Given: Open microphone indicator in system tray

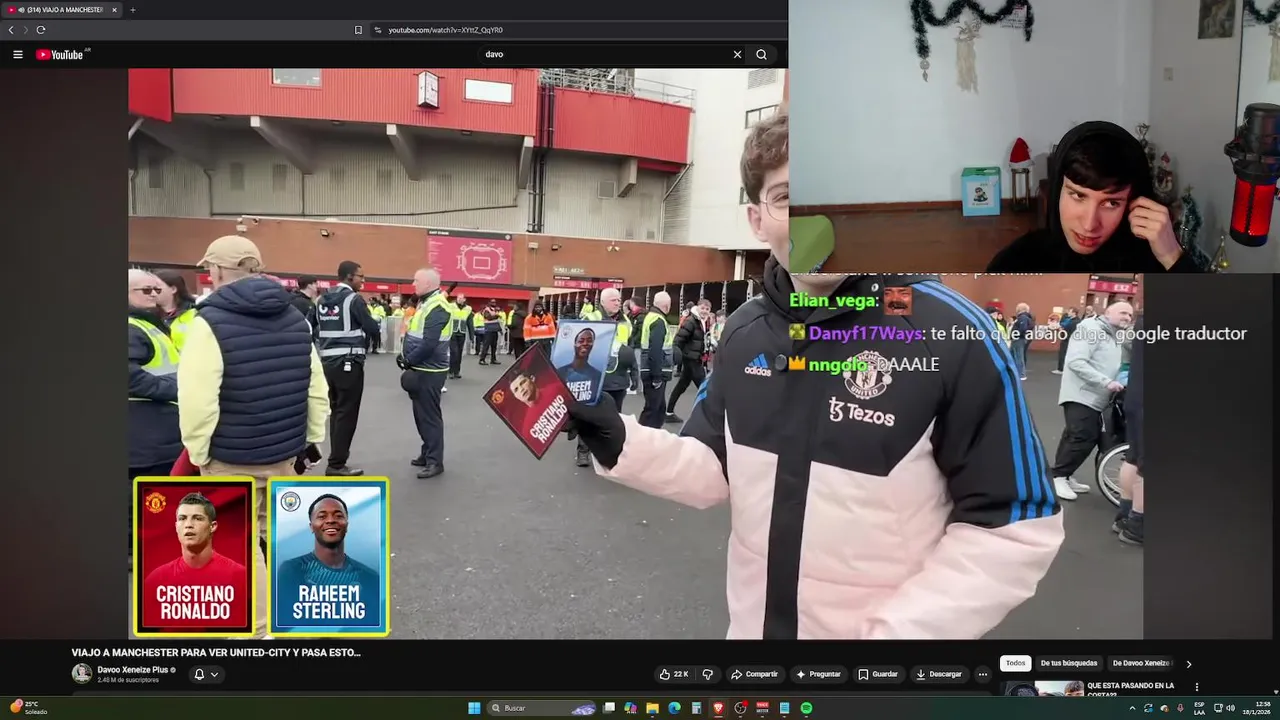Looking at the screenshot, I should 1180,708.
